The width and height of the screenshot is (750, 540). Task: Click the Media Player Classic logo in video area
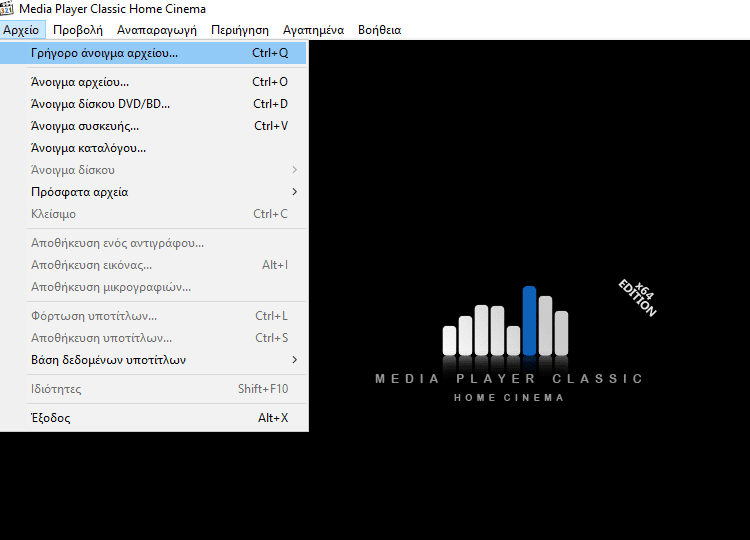(x=510, y=344)
